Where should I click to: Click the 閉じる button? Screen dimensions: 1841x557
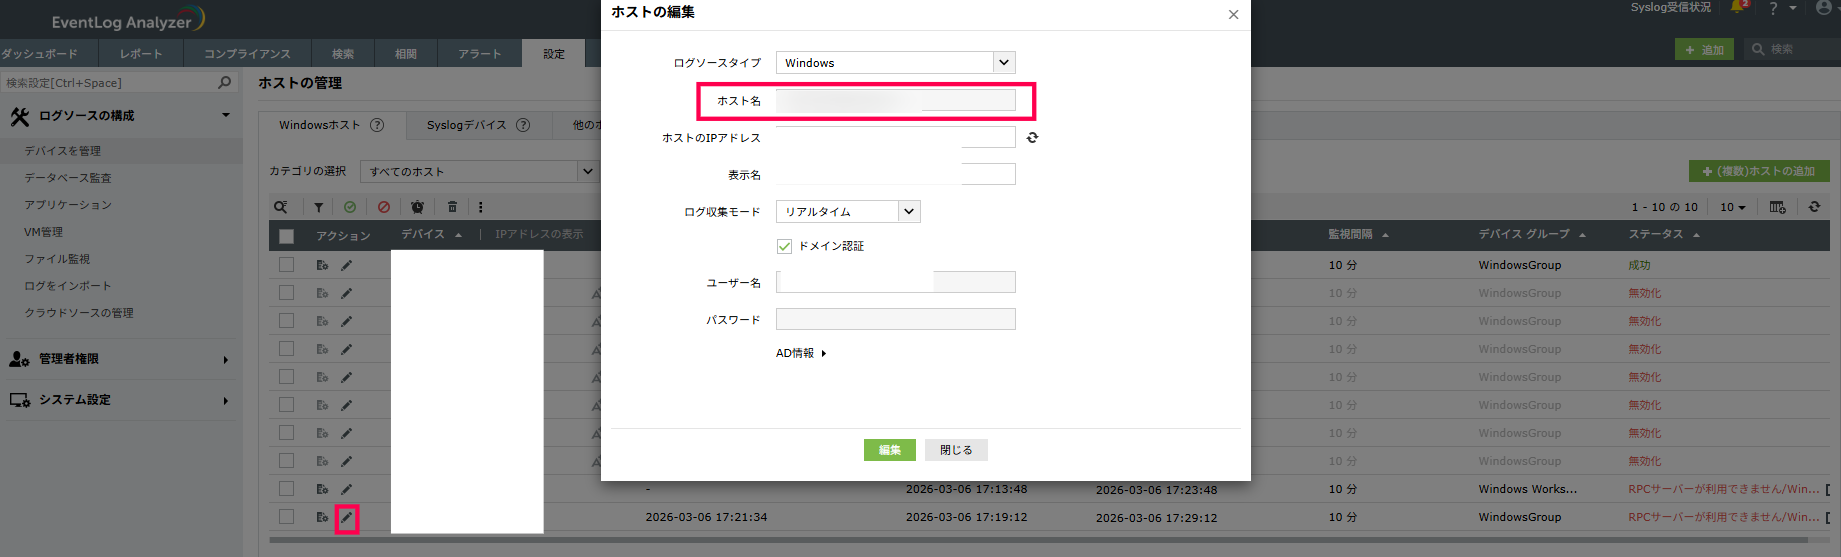[x=956, y=450]
